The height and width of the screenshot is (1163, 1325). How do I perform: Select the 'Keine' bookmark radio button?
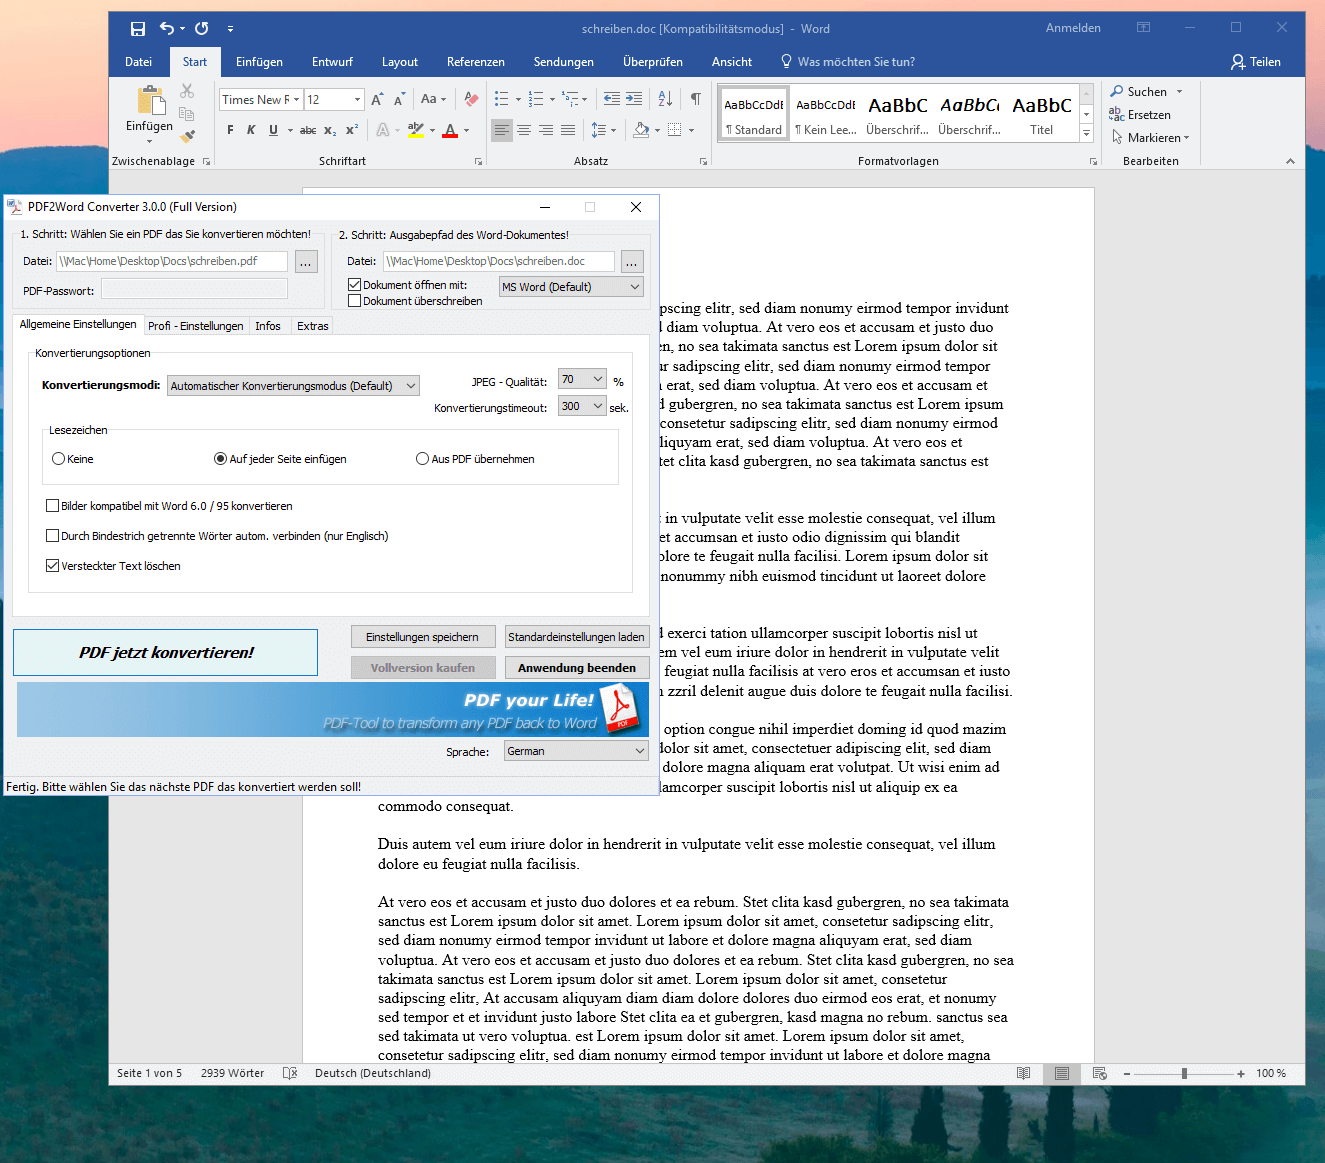click(x=58, y=459)
